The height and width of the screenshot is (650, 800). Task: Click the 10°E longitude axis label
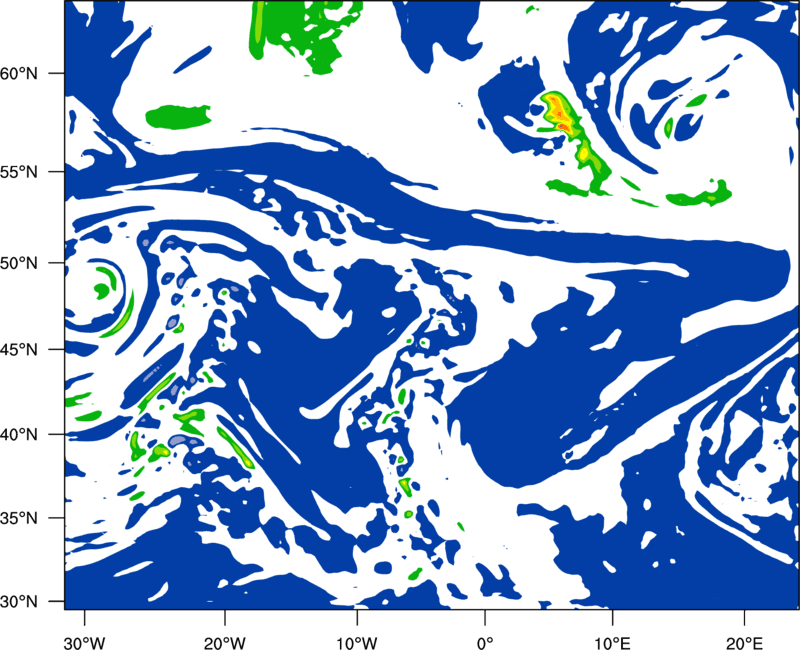click(x=612, y=642)
